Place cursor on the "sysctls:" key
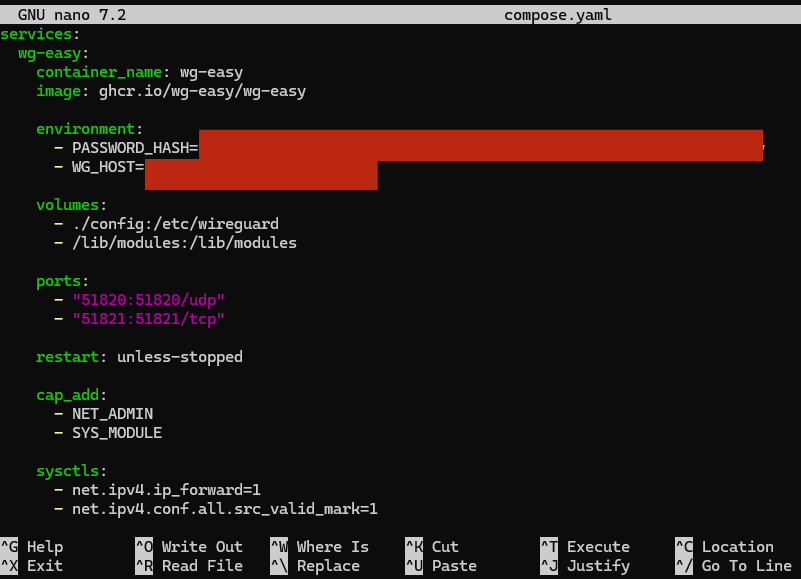The height and width of the screenshot is (579, 801). 72,471
